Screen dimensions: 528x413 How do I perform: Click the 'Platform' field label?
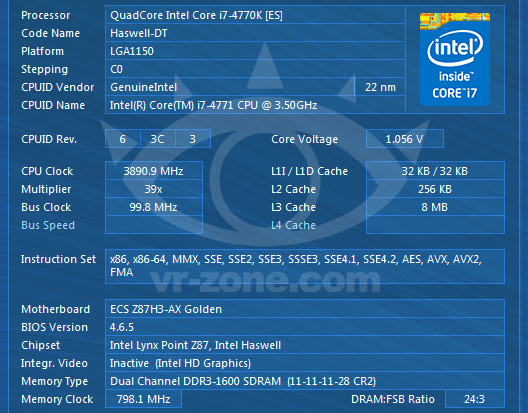click(x=42, y=51)
